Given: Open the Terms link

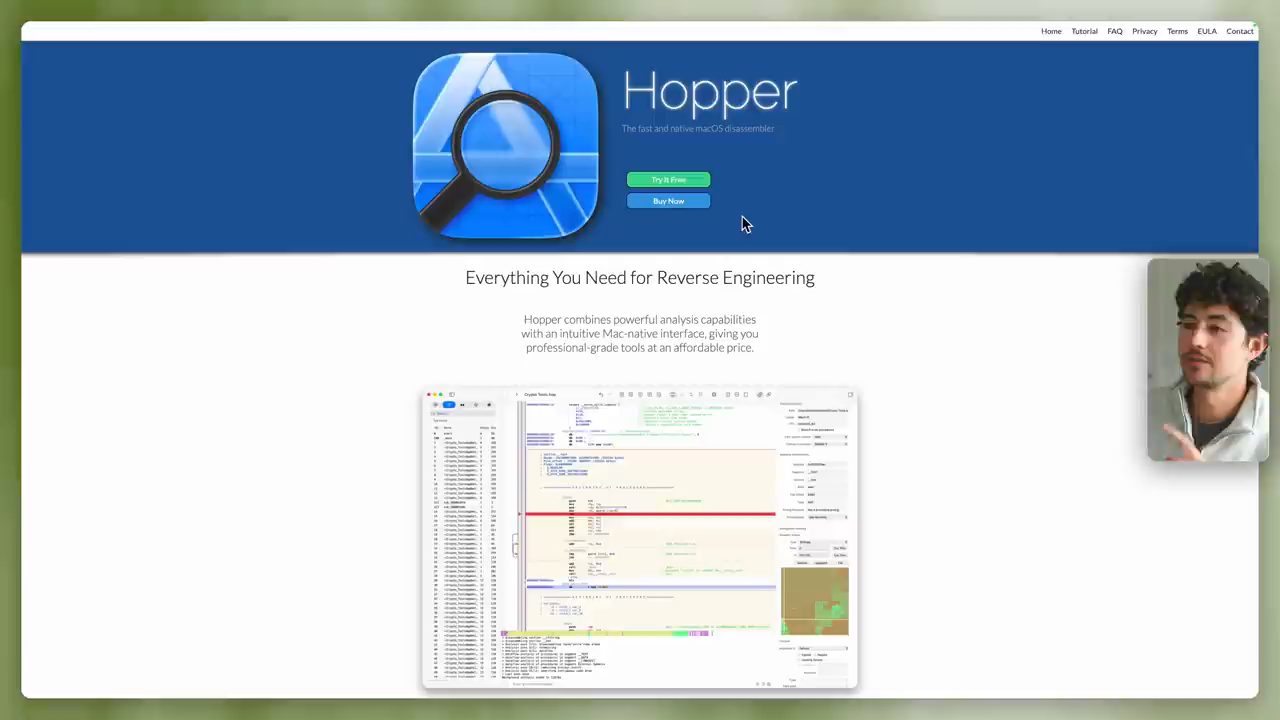Looking at the screenshot, I should click(1177, 31).
